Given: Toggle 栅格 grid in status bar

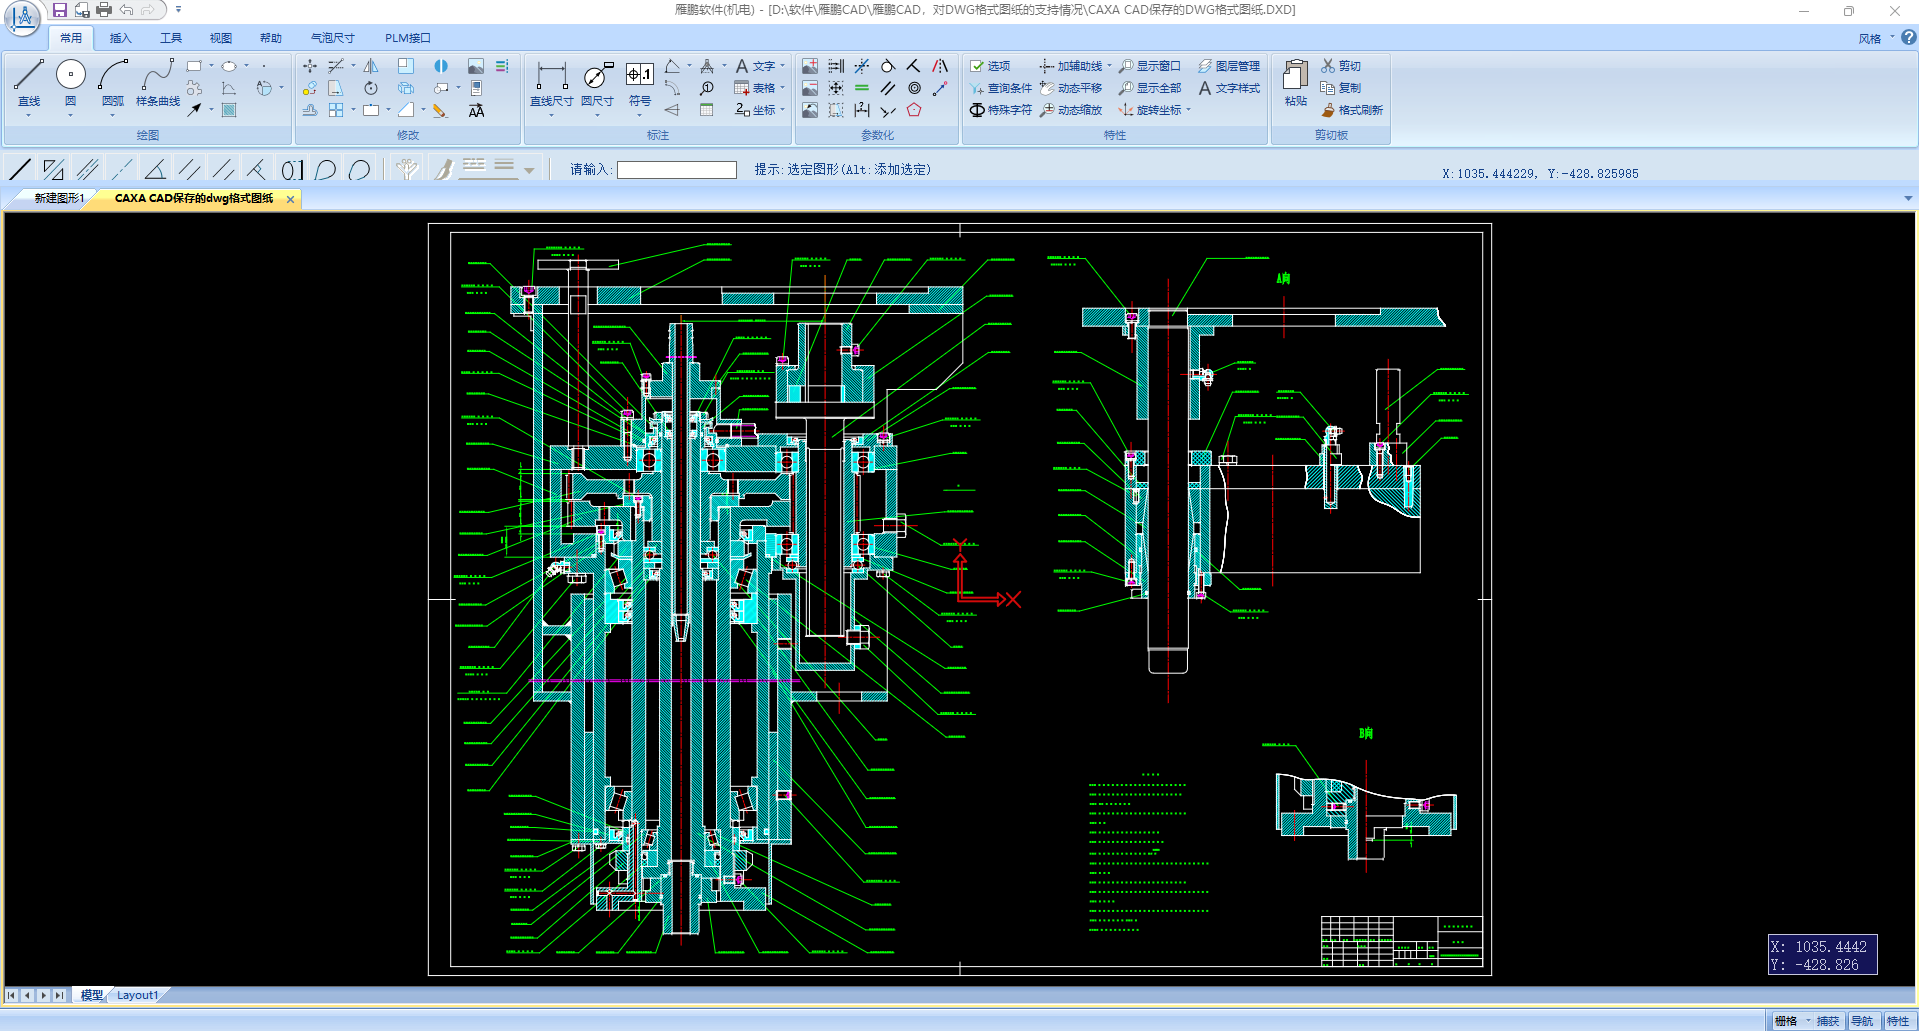Looking at the screenshot, I should coord(1786,1021).
